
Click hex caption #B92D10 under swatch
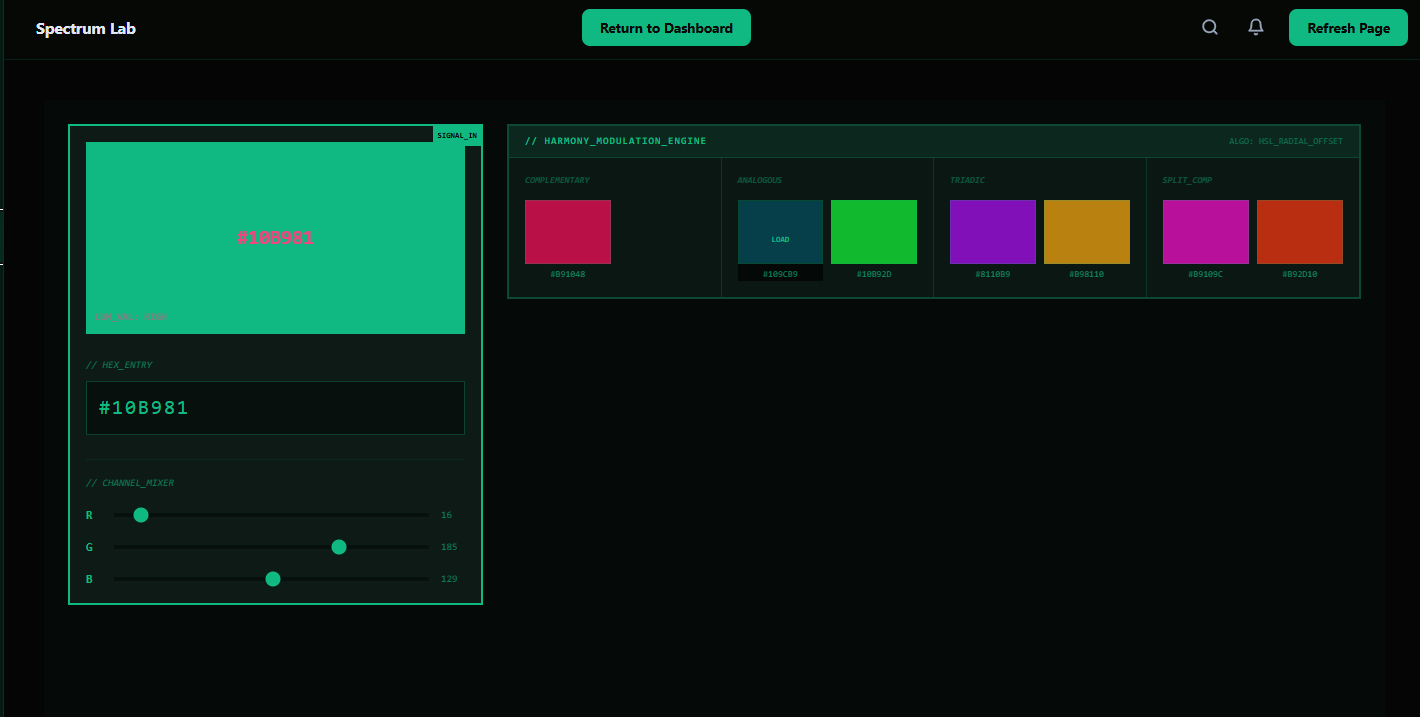click(x=1300, y=274)
